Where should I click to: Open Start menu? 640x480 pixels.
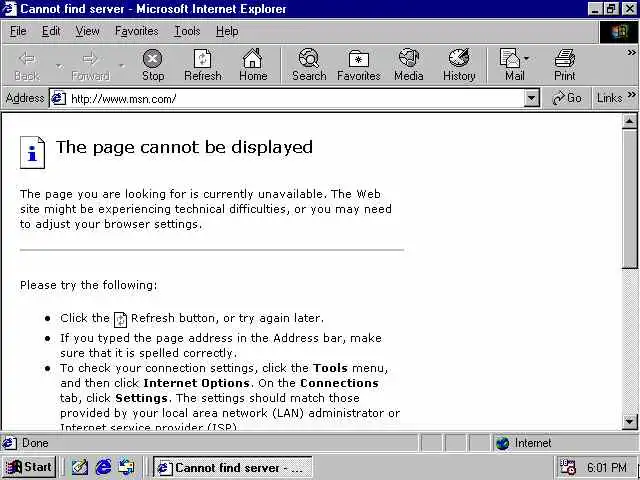pyautogui.click(x=29, y=467)
